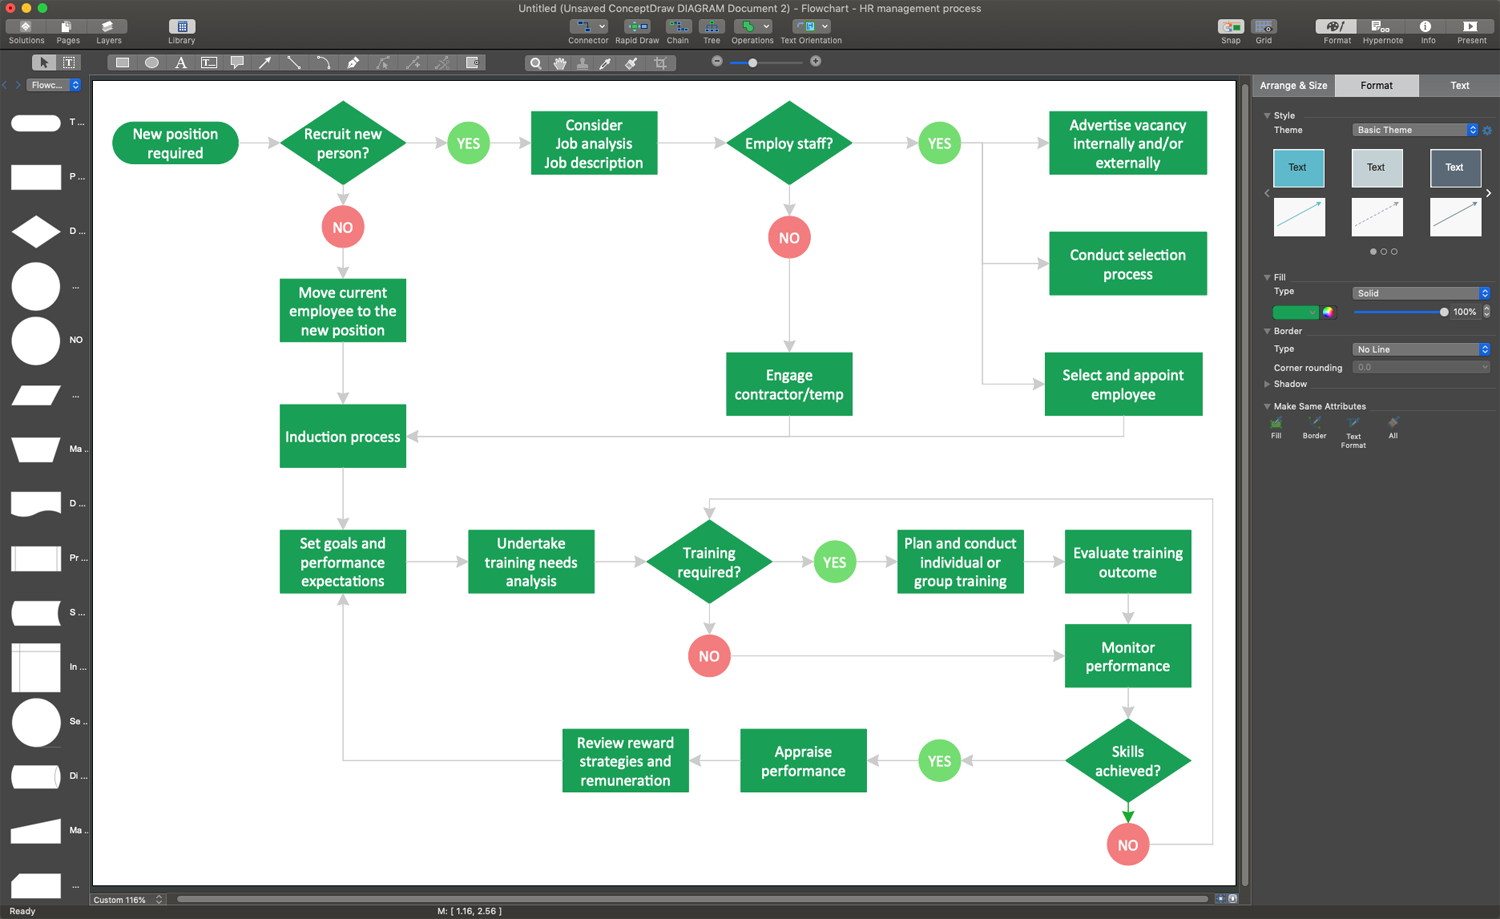The width and height of the screenshot is (1500, 919).
Task: Open the green fill color swatch
Action: tap(1295, 312)
